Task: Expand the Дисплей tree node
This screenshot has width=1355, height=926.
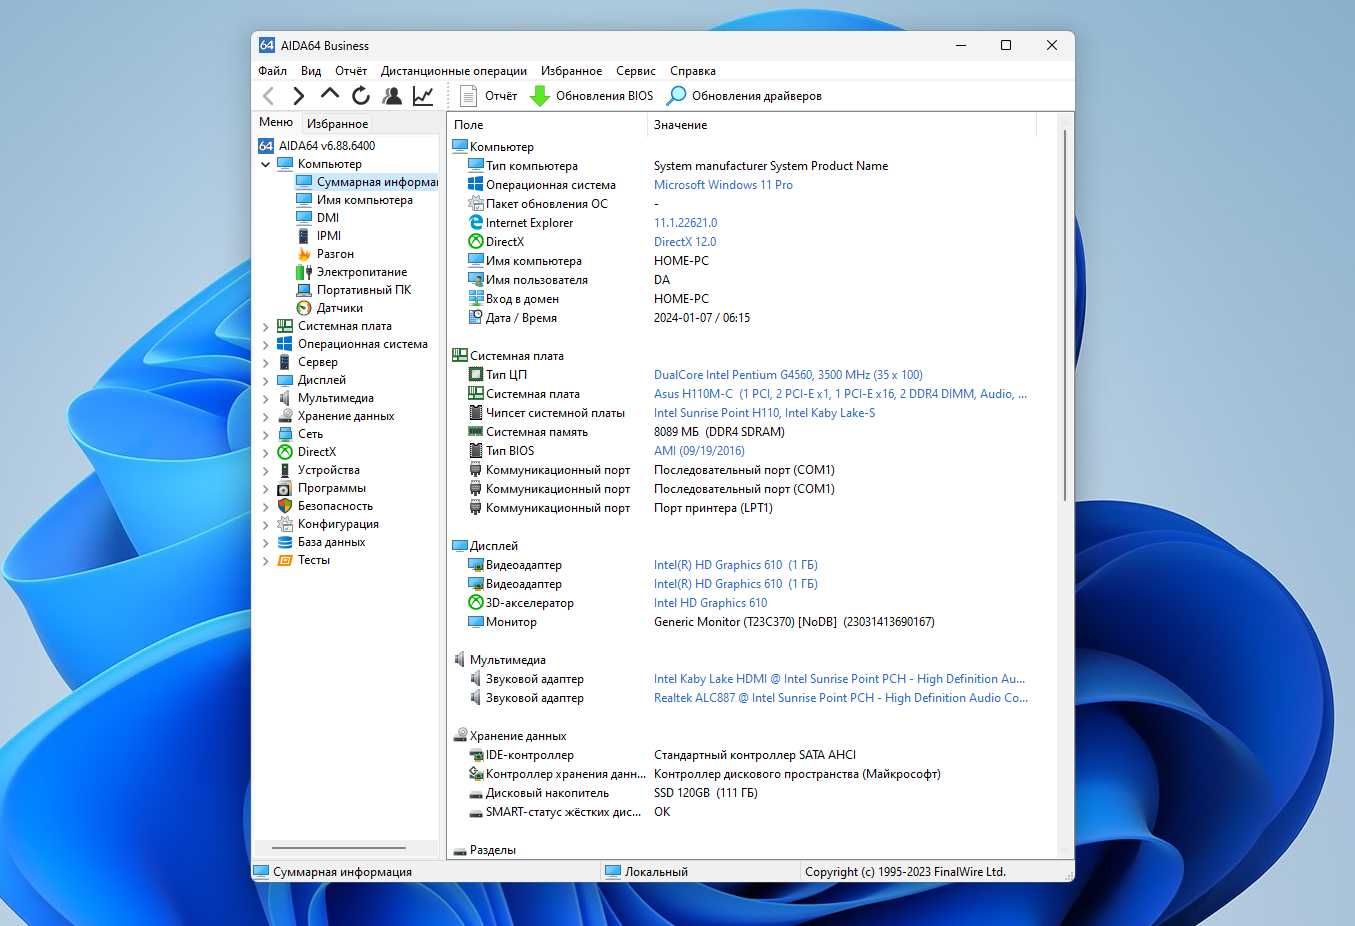Action: coord(266,380)
